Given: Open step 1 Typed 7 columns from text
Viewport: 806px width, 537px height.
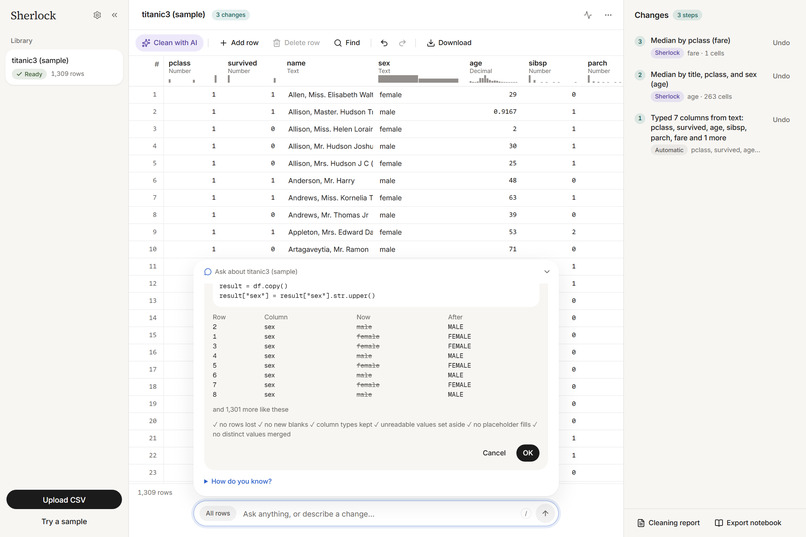Looking at the screenshot, I should click(699, 127).
